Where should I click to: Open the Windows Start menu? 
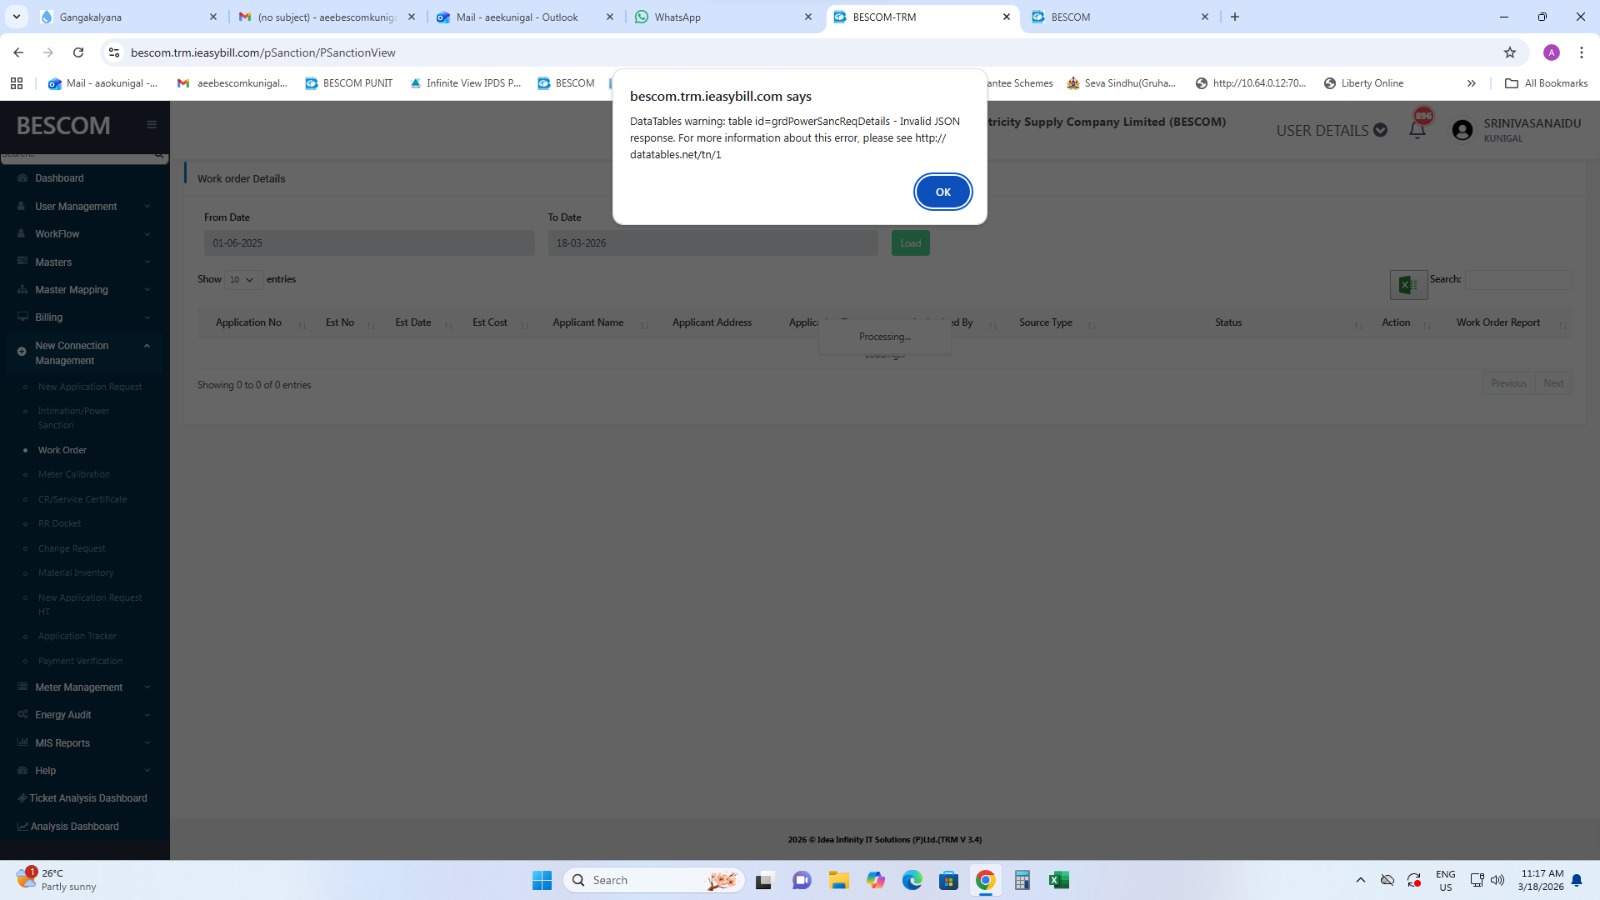pyautogui.click(x=542, y=880)
